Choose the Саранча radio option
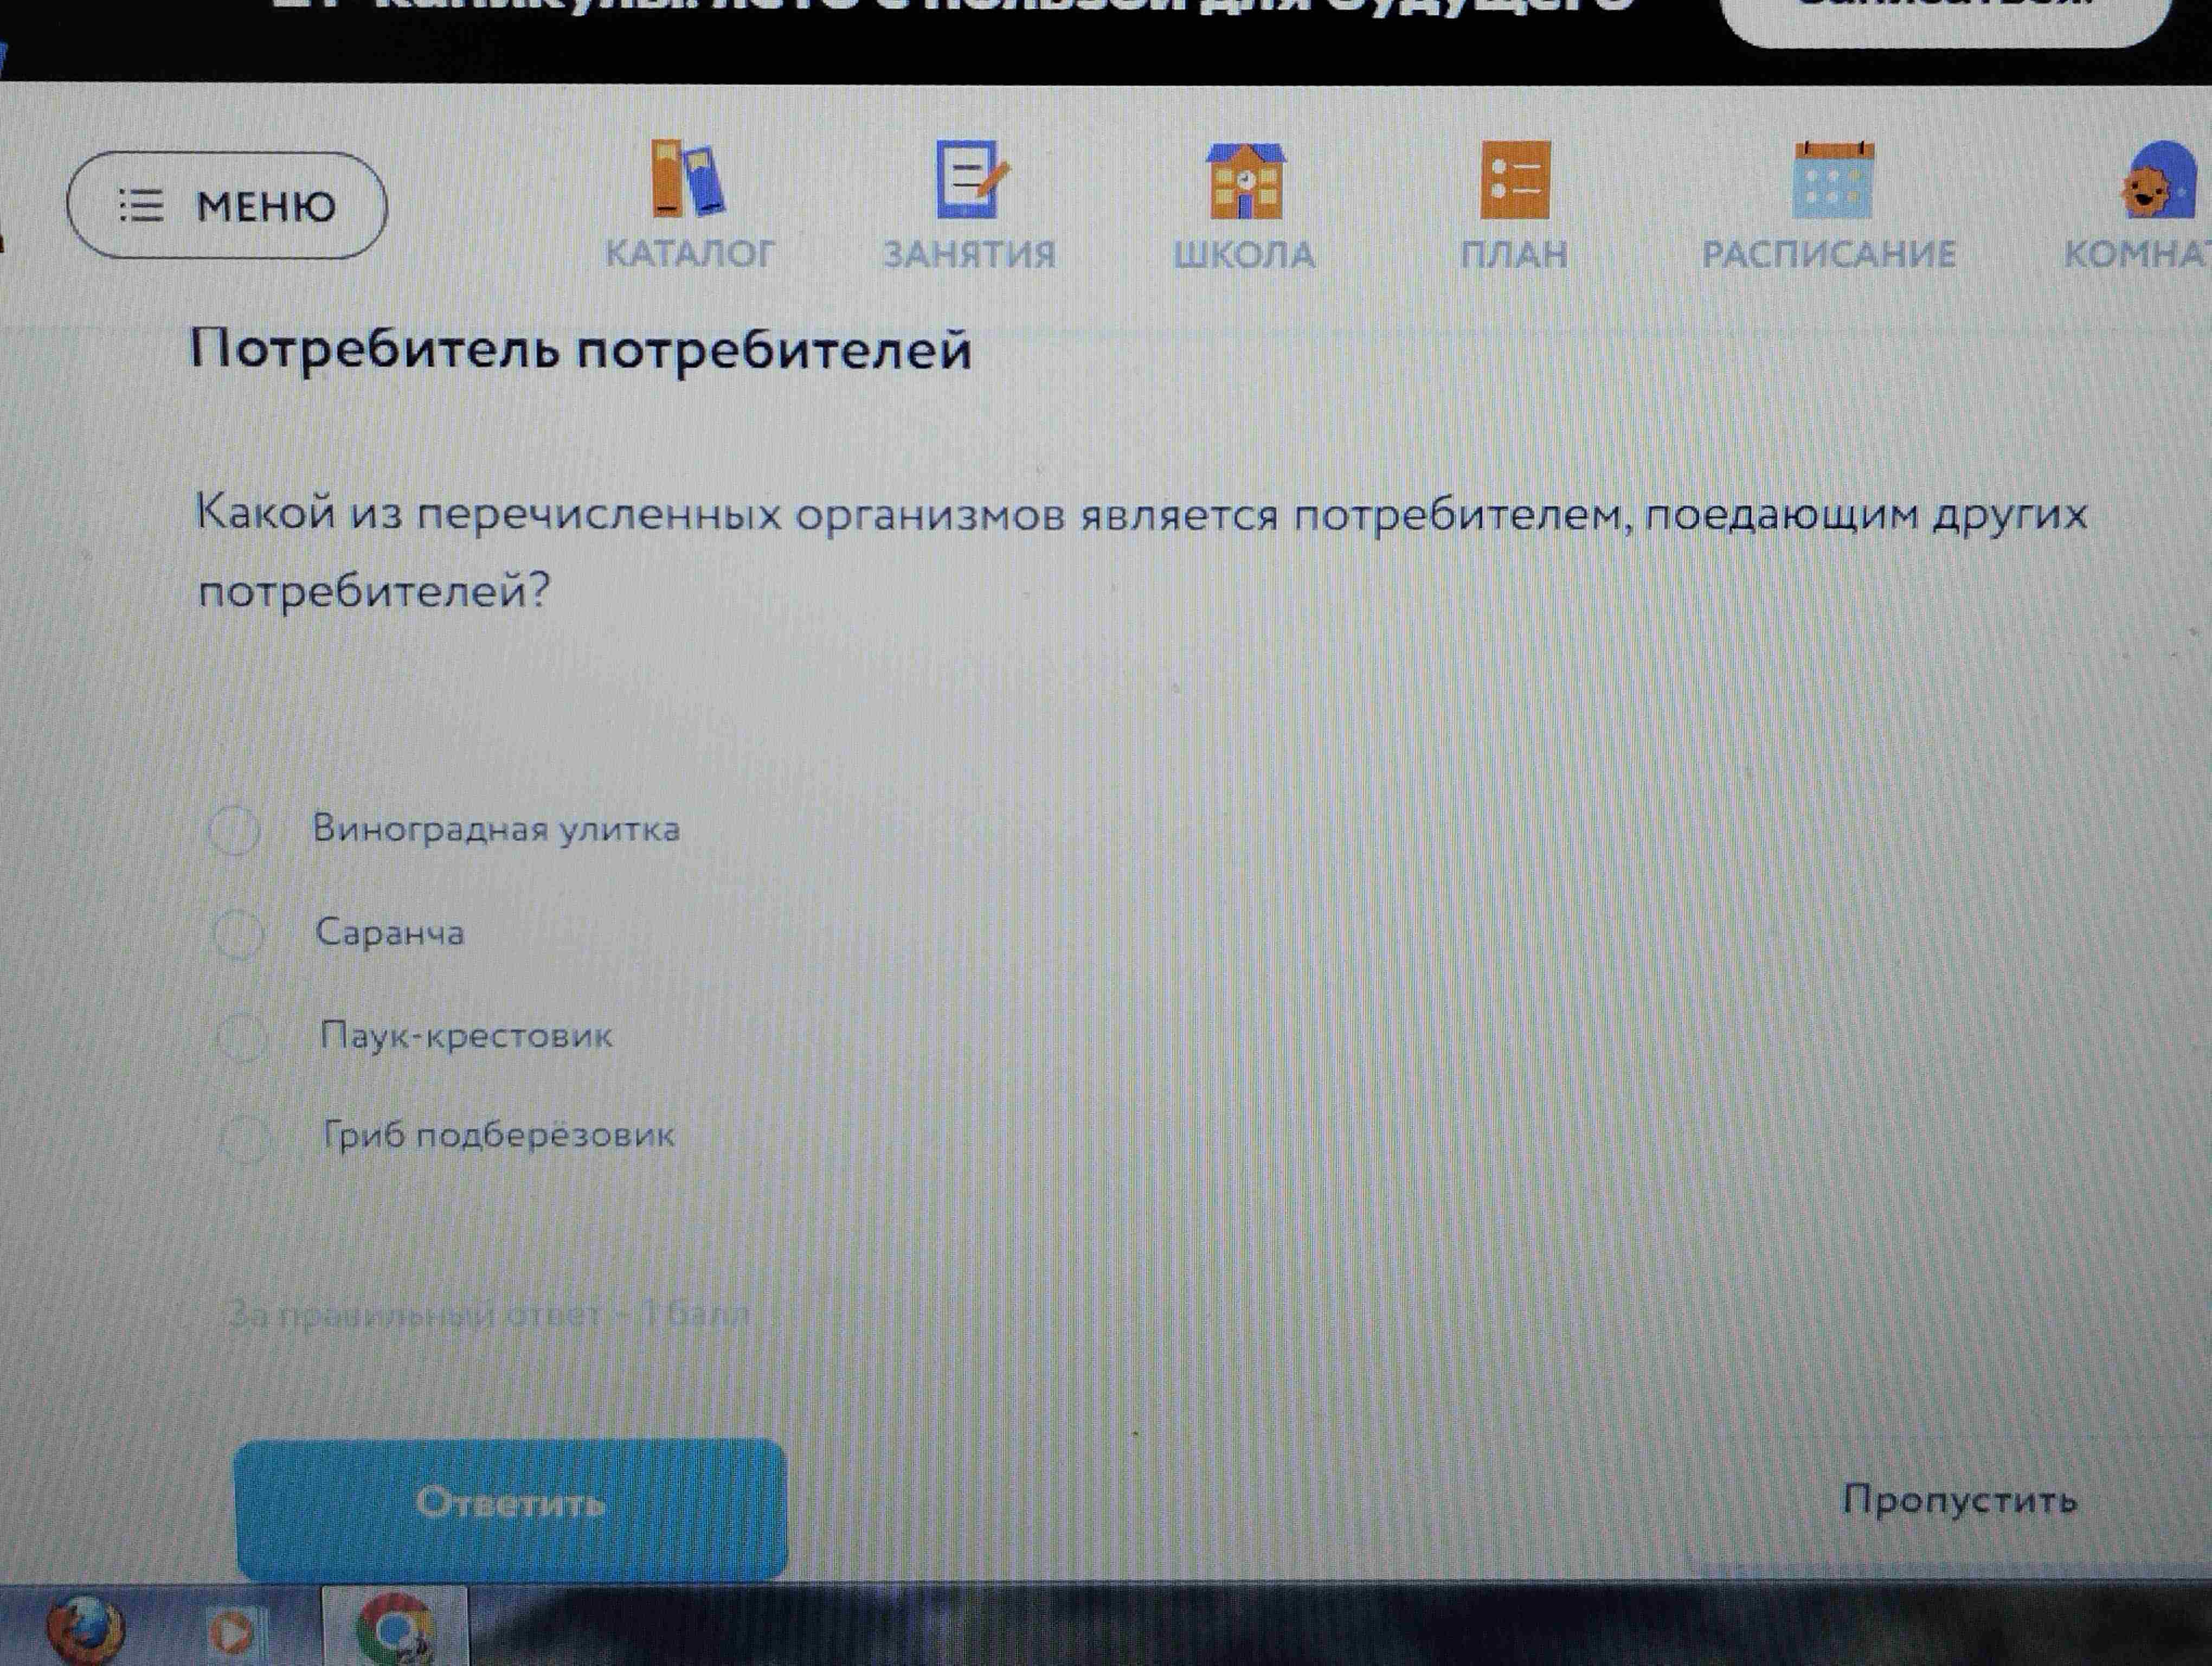 [x=238, y=934]
